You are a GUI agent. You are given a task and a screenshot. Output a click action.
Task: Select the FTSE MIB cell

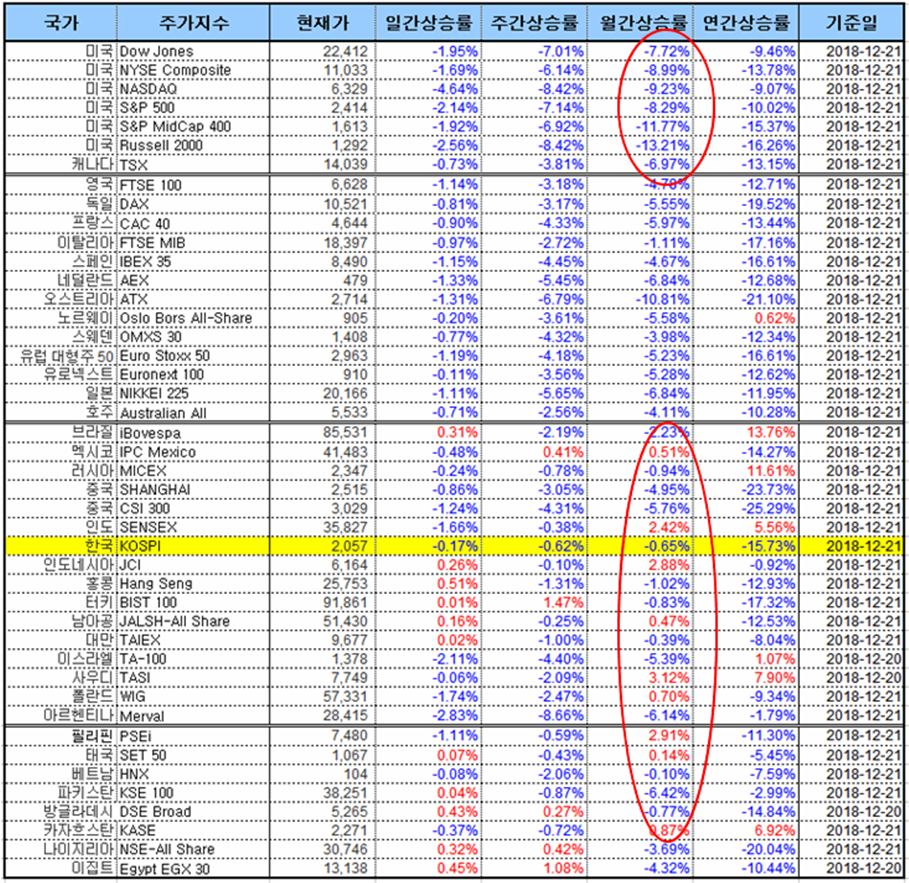coord(193,242)
